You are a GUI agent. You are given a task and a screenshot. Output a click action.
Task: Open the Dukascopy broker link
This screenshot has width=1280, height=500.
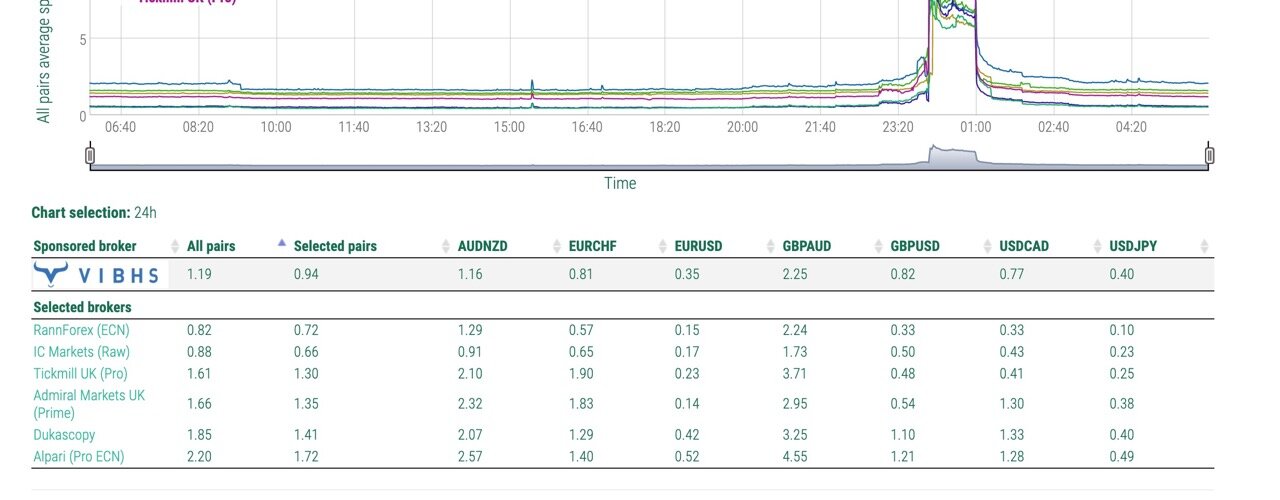pyautogui.click(x=64, y=436)
